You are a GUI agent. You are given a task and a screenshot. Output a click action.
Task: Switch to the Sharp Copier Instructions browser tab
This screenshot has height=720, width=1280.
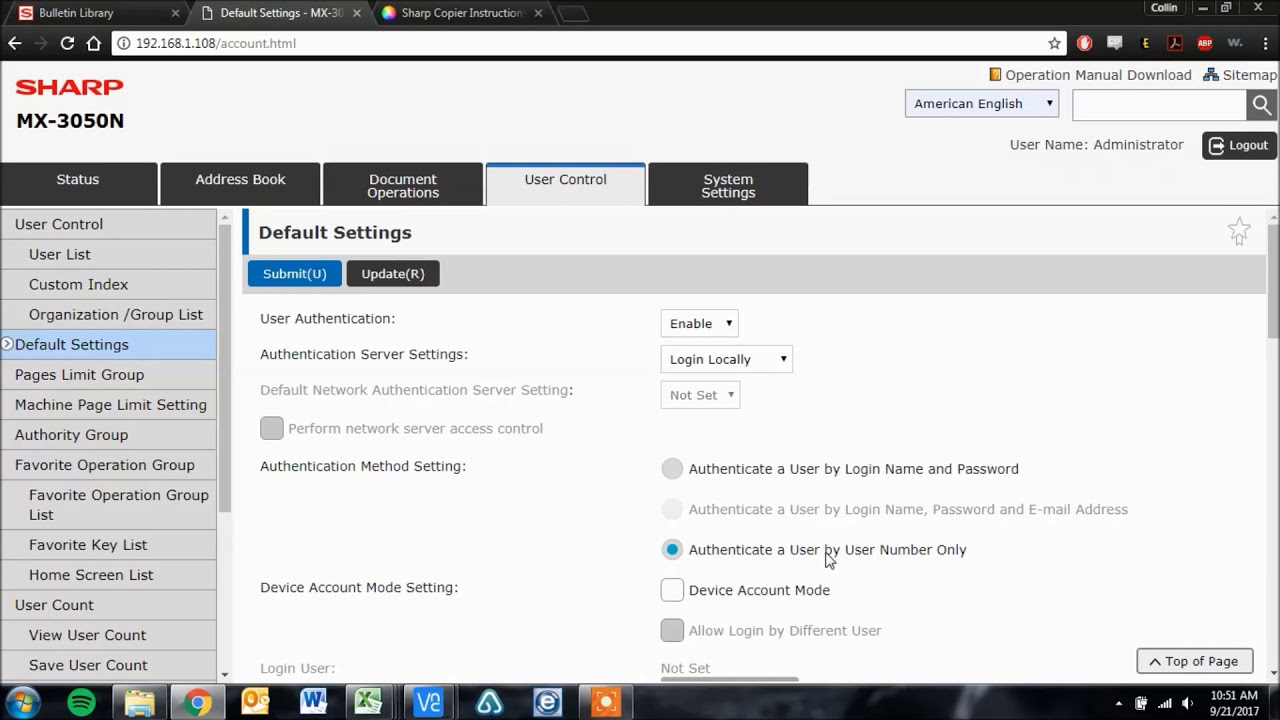point(460,13)
